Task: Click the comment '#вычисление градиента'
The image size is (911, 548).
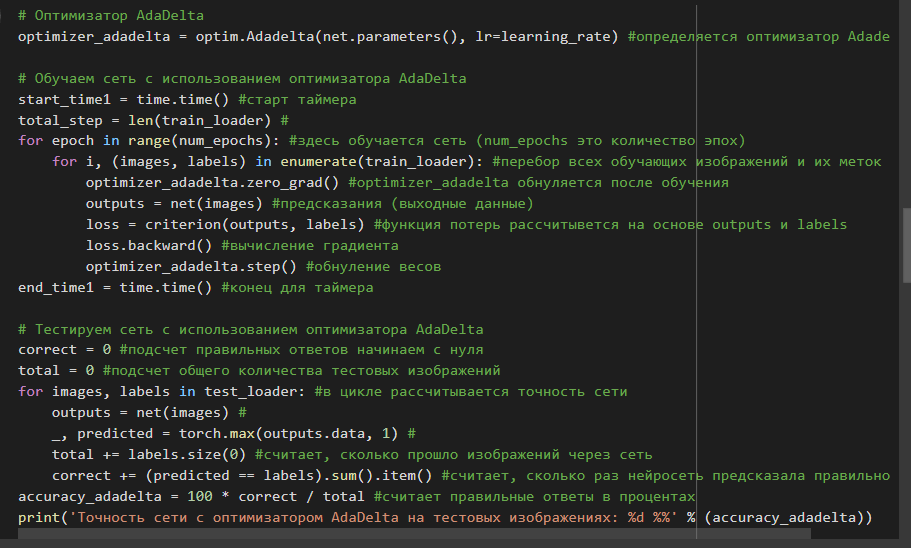Action: 310,245
